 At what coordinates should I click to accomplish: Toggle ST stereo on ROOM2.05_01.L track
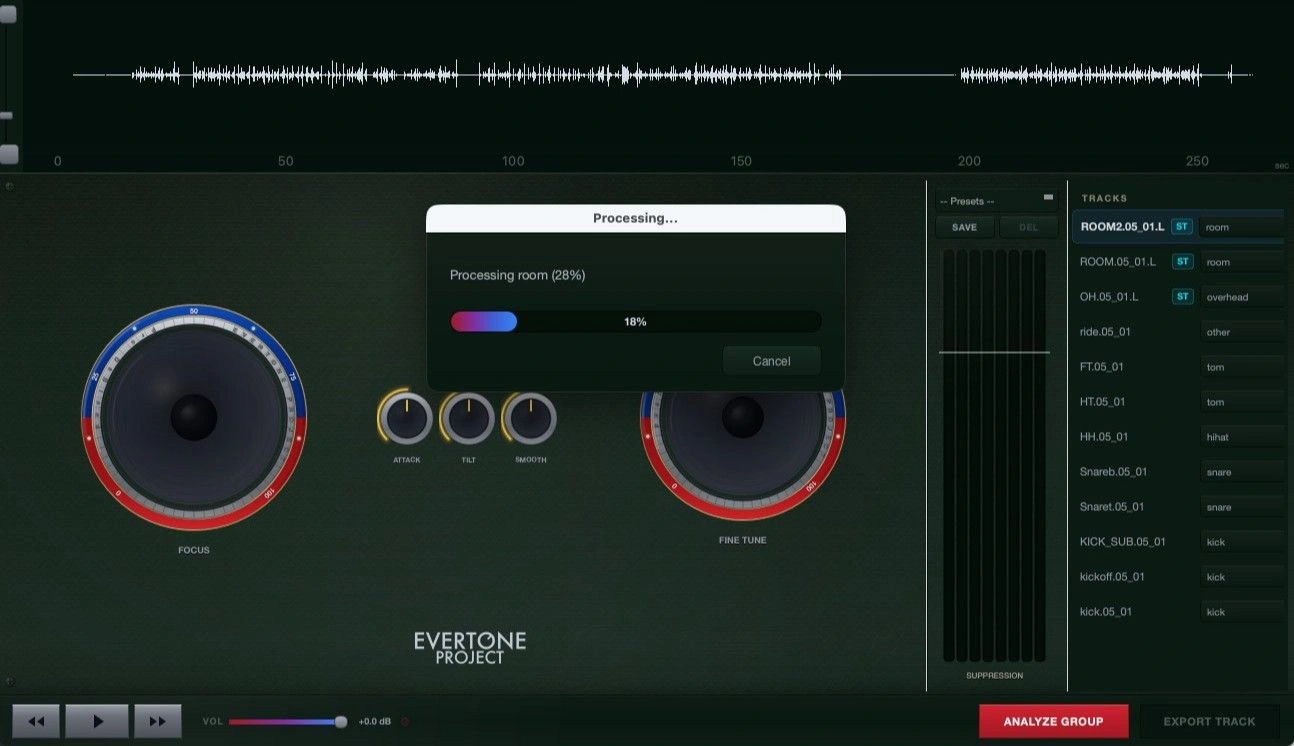1182,227
